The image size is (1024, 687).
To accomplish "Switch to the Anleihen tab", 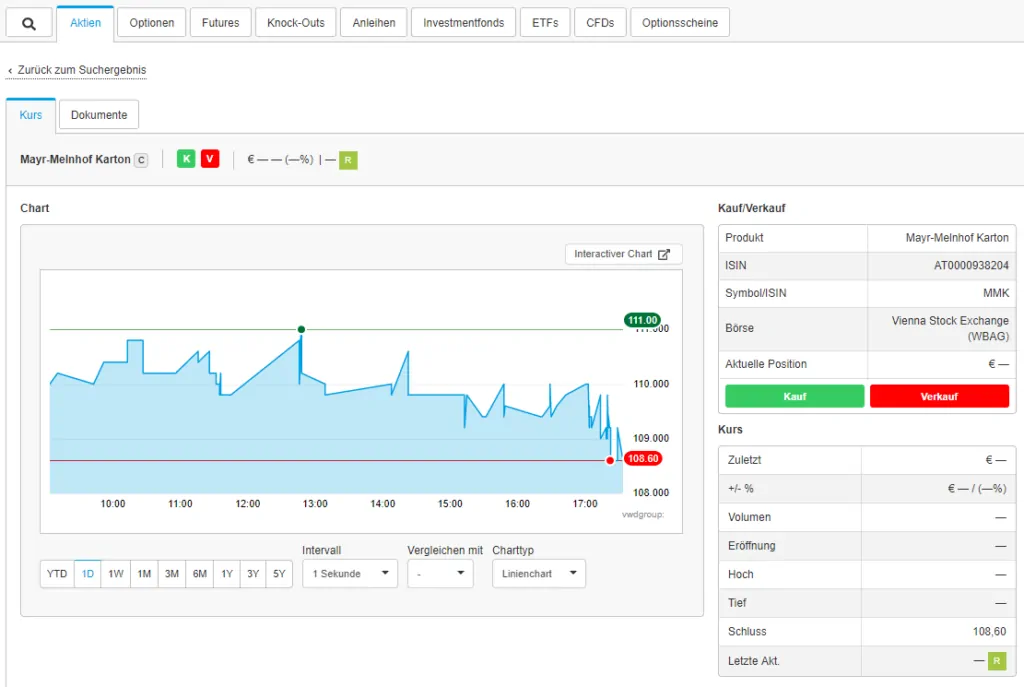I will tap(374, 23).
